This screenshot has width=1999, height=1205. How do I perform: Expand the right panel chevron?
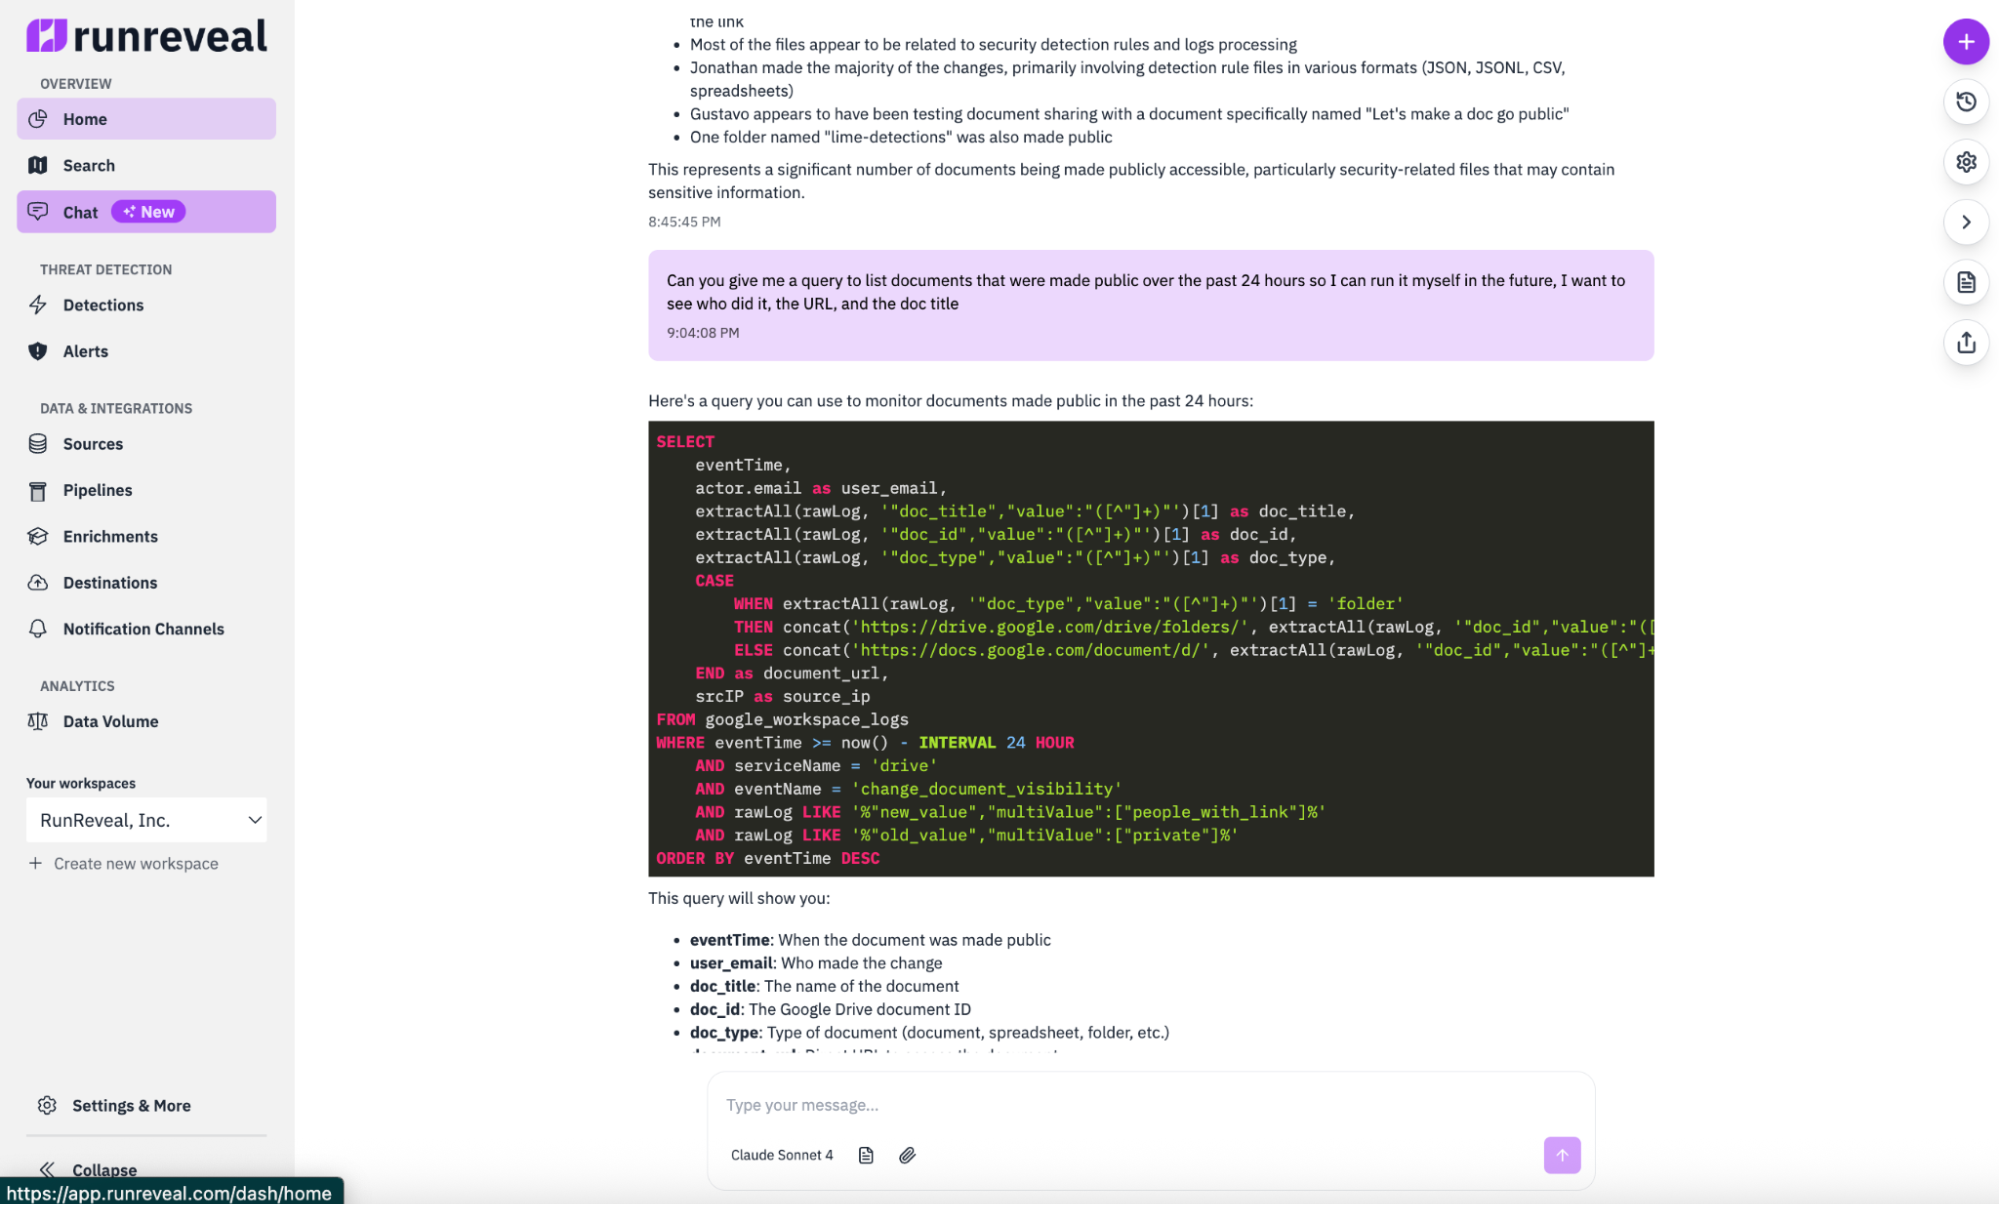(1966, 222)
